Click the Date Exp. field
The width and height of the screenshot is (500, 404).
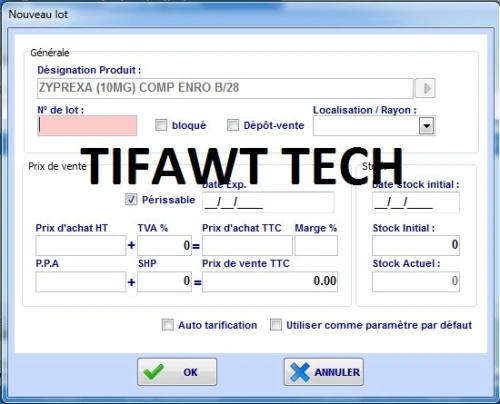click(268, 202)
